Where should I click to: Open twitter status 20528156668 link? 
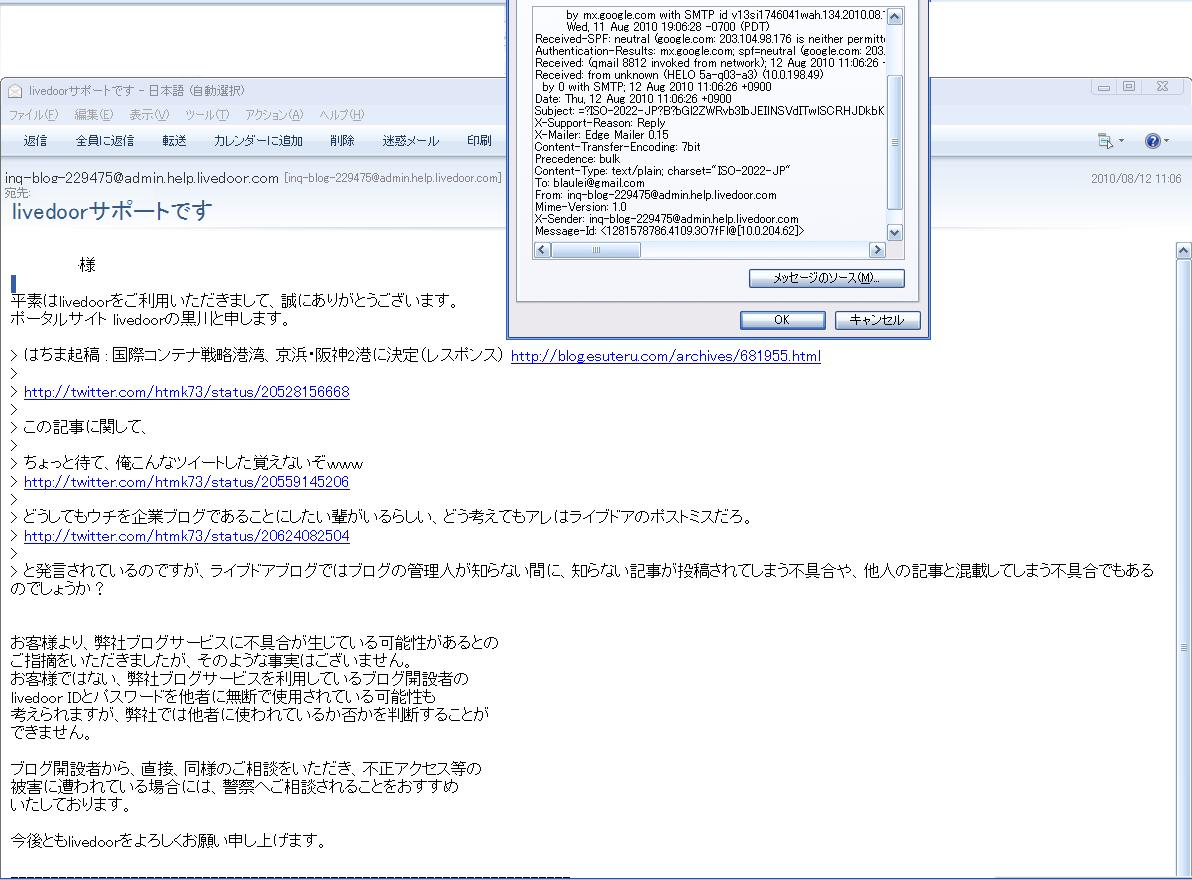pyautogui.click(x=186, y=392)
